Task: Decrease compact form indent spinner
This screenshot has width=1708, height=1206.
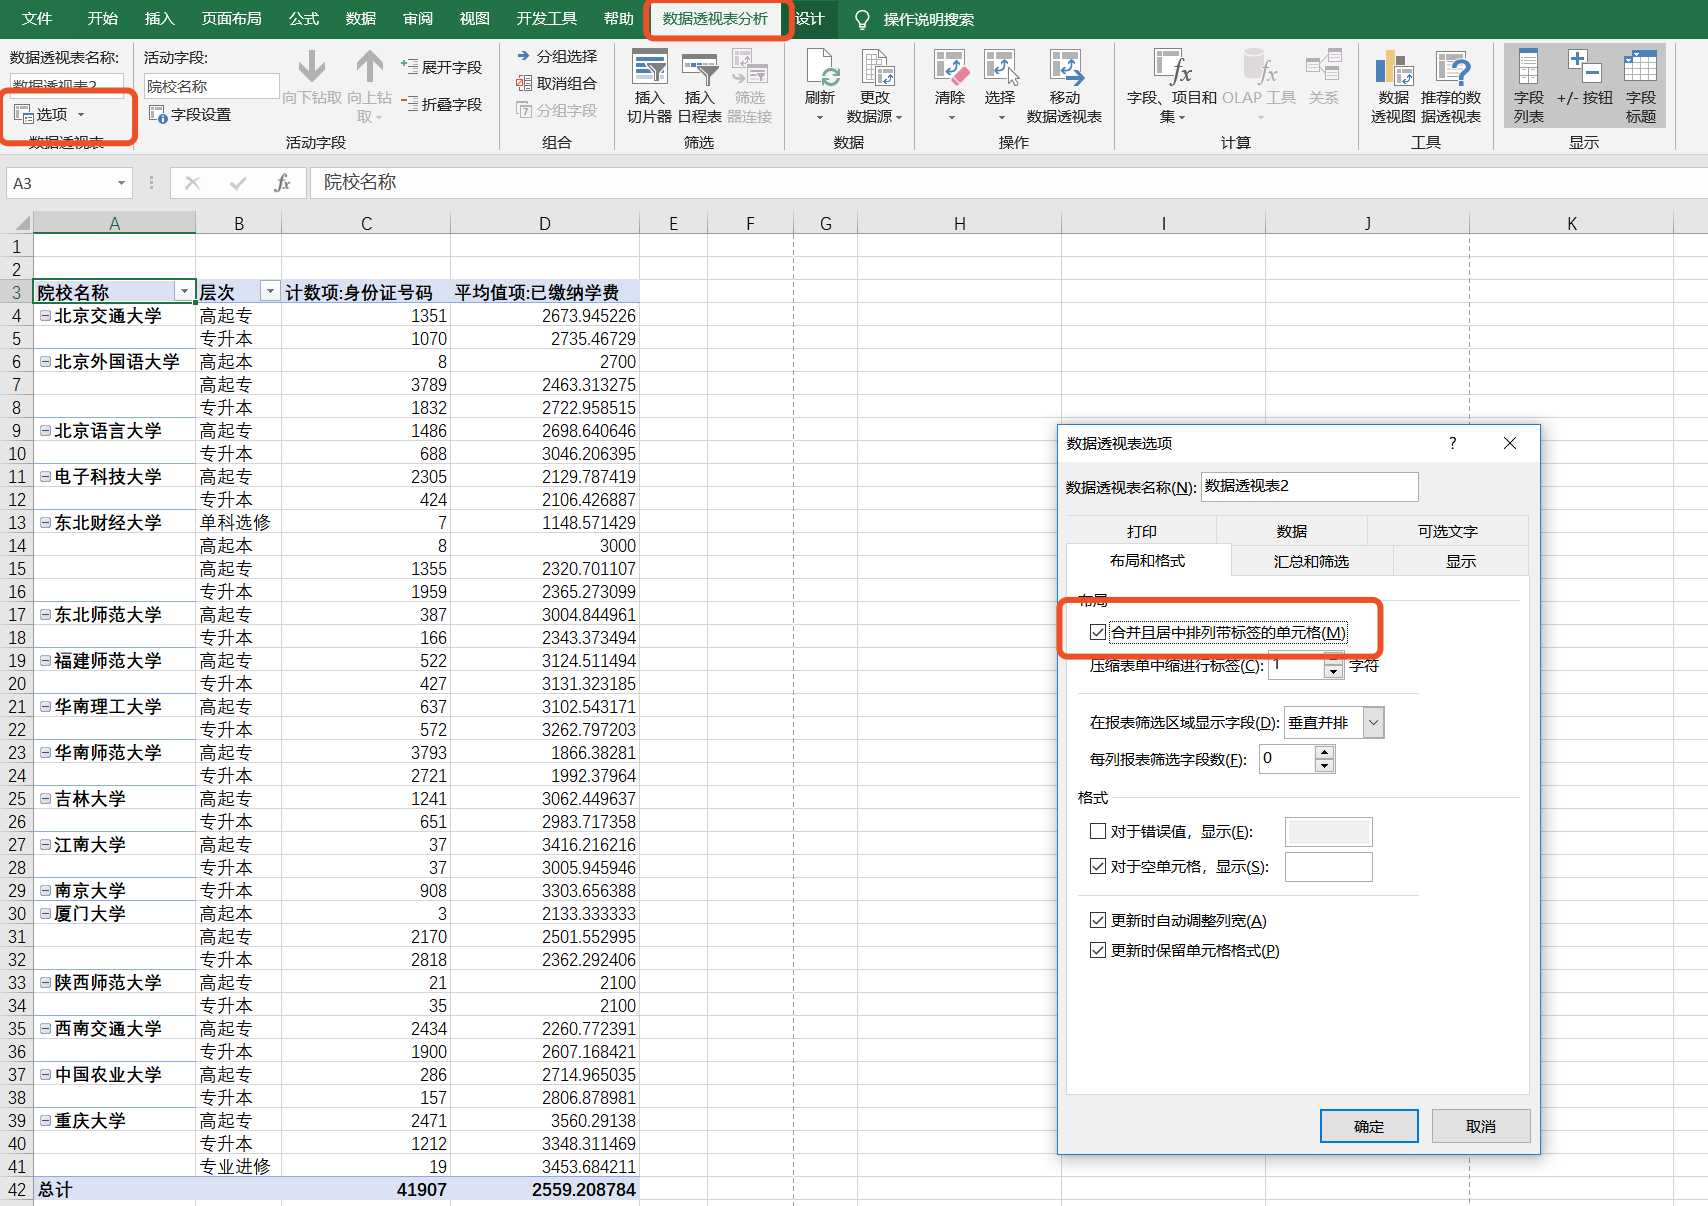Action: point(1333,672)
